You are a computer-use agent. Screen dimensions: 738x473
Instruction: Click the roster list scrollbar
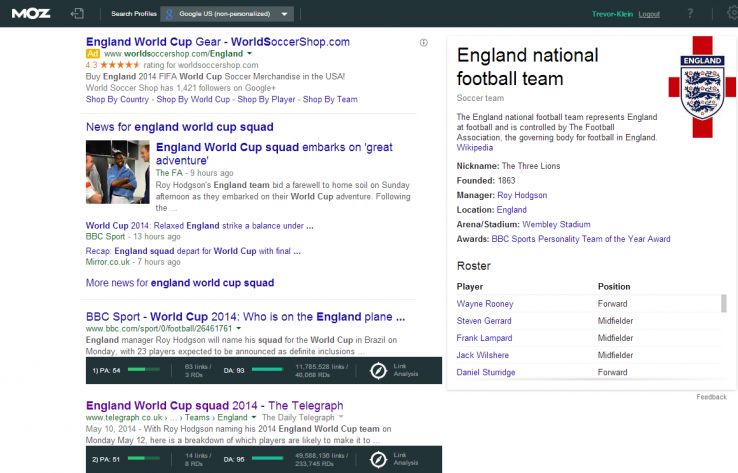pos(724,304)
